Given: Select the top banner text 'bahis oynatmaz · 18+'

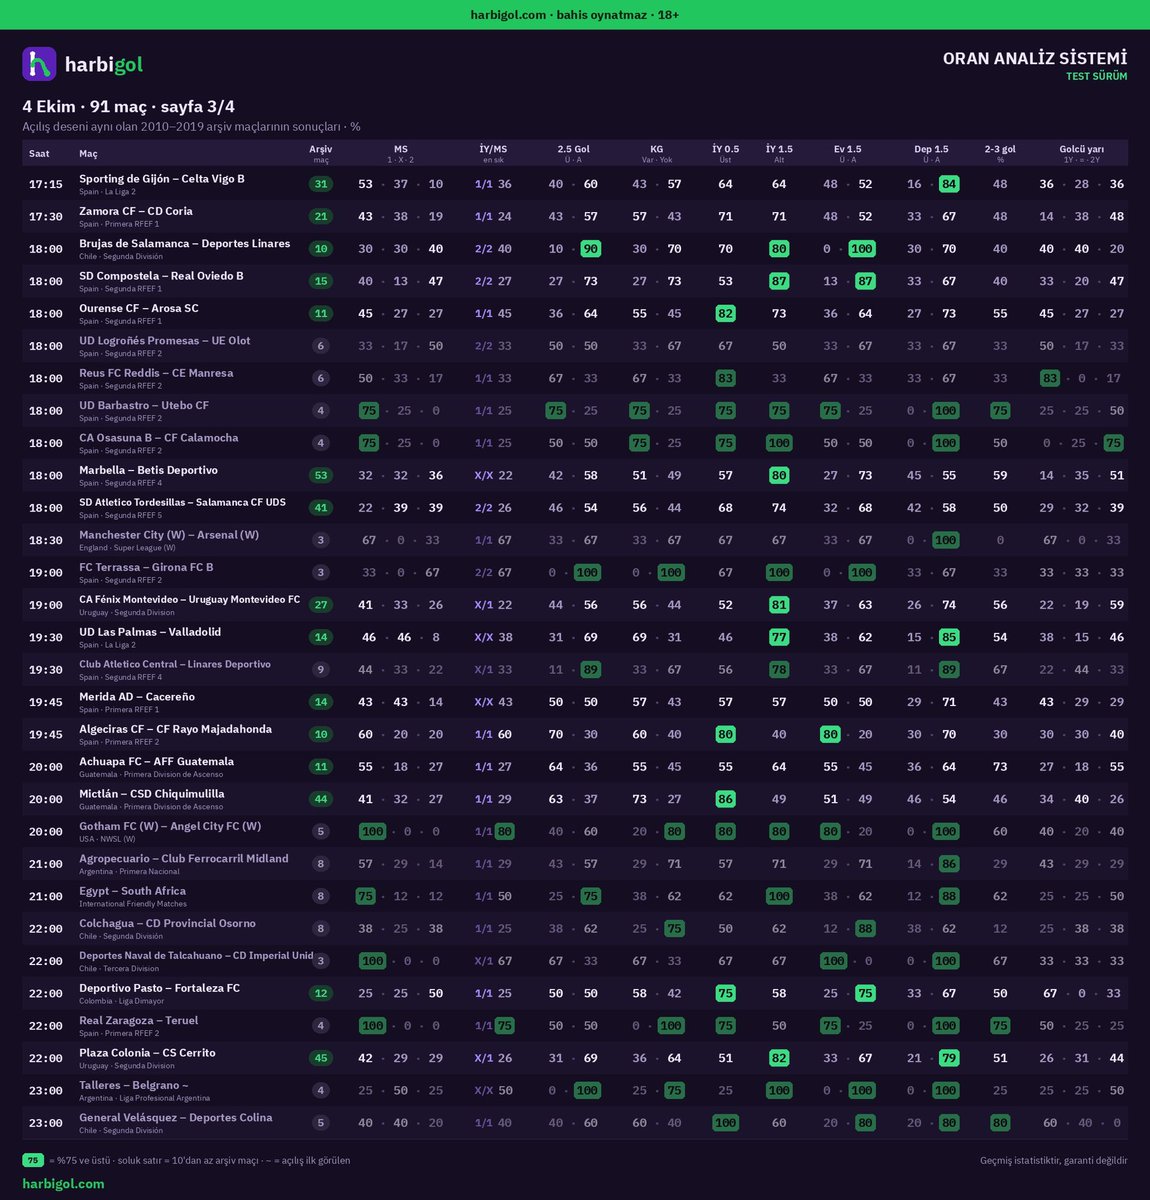Looking at the screenshot, I should (618, 15).
